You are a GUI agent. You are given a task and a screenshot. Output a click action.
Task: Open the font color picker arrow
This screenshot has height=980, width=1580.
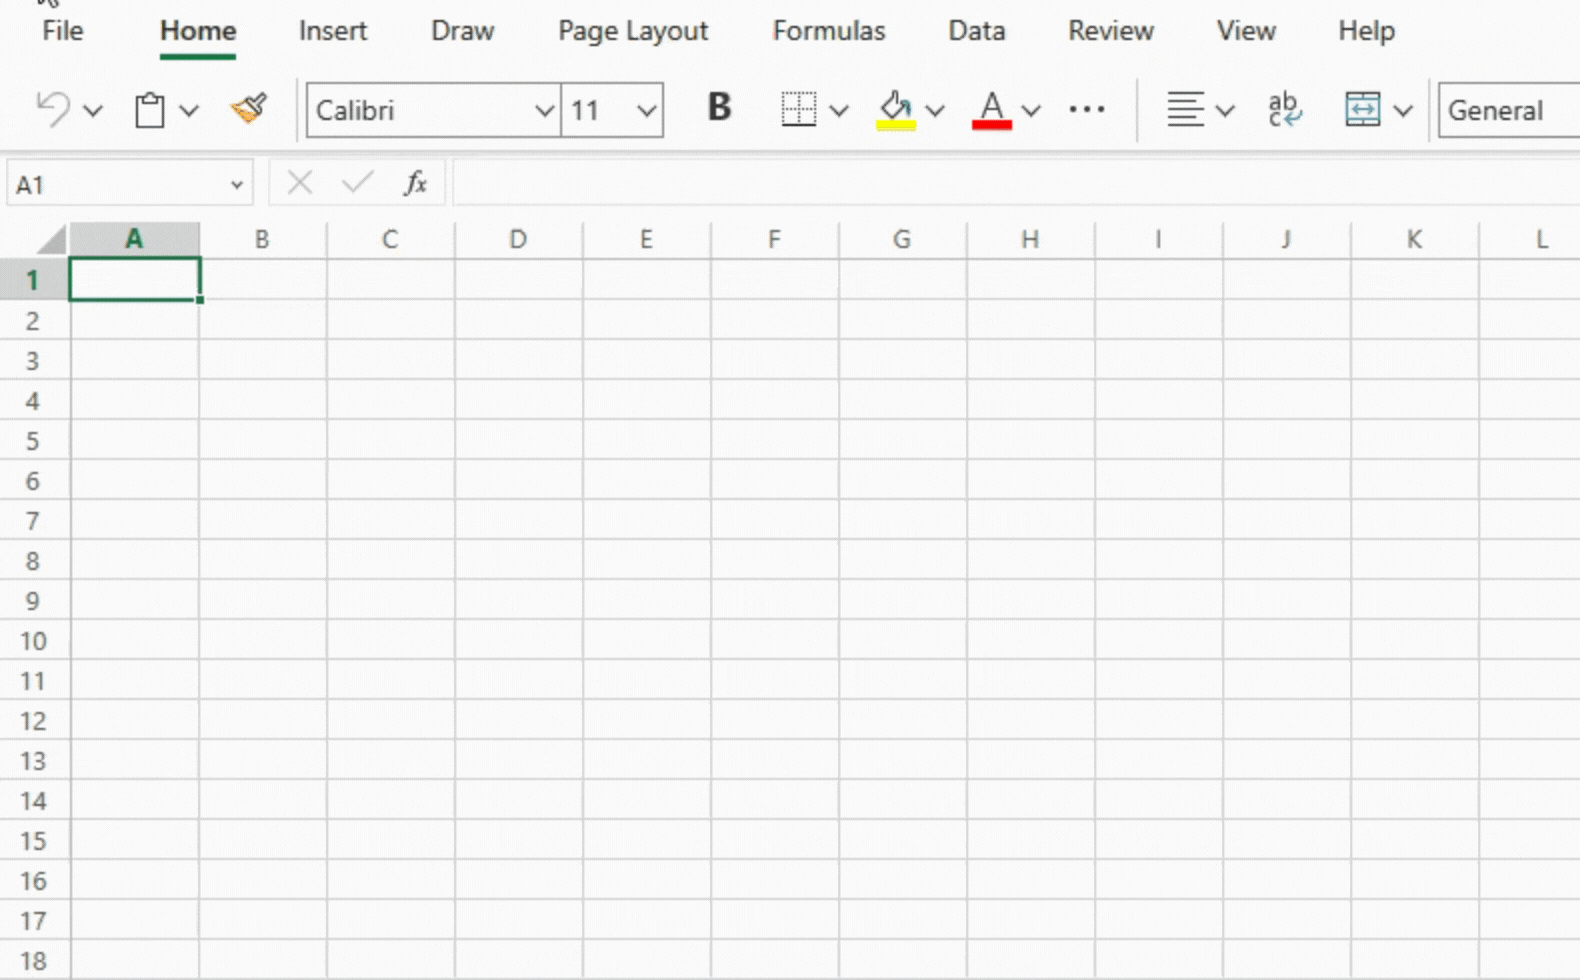point(1031,110)
